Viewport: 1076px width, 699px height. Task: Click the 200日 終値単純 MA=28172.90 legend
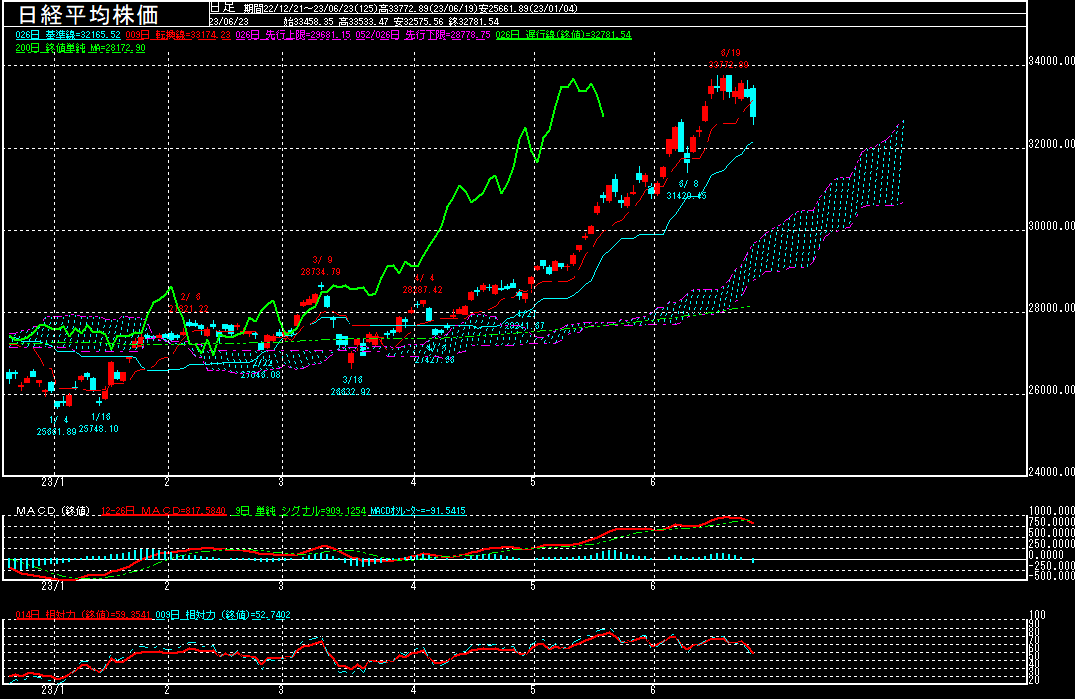[x=80, y=48]
